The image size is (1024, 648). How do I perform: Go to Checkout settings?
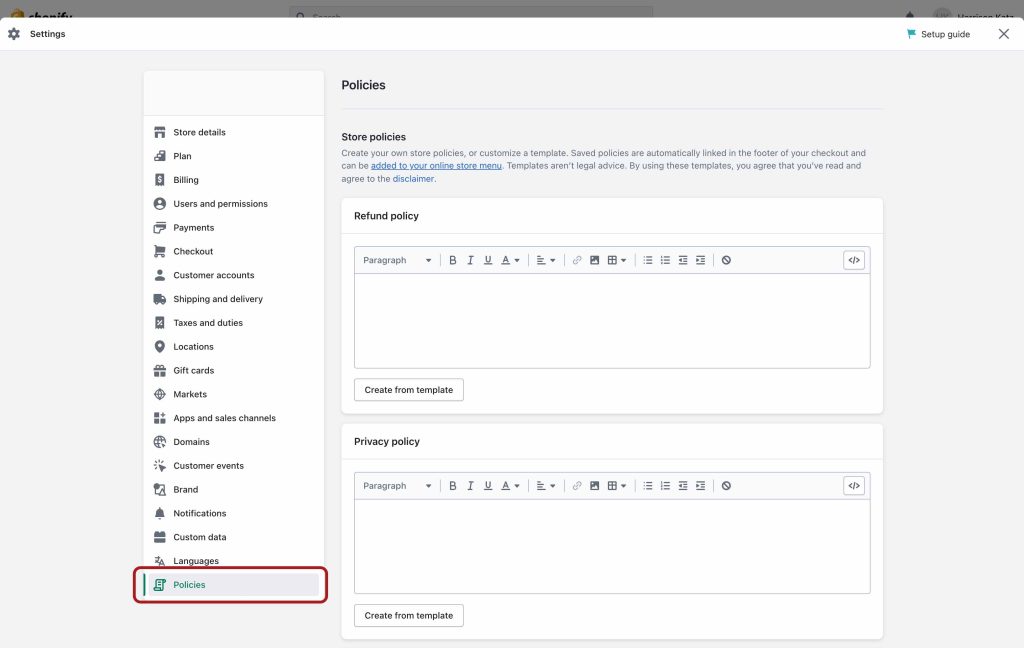point(234,251)
